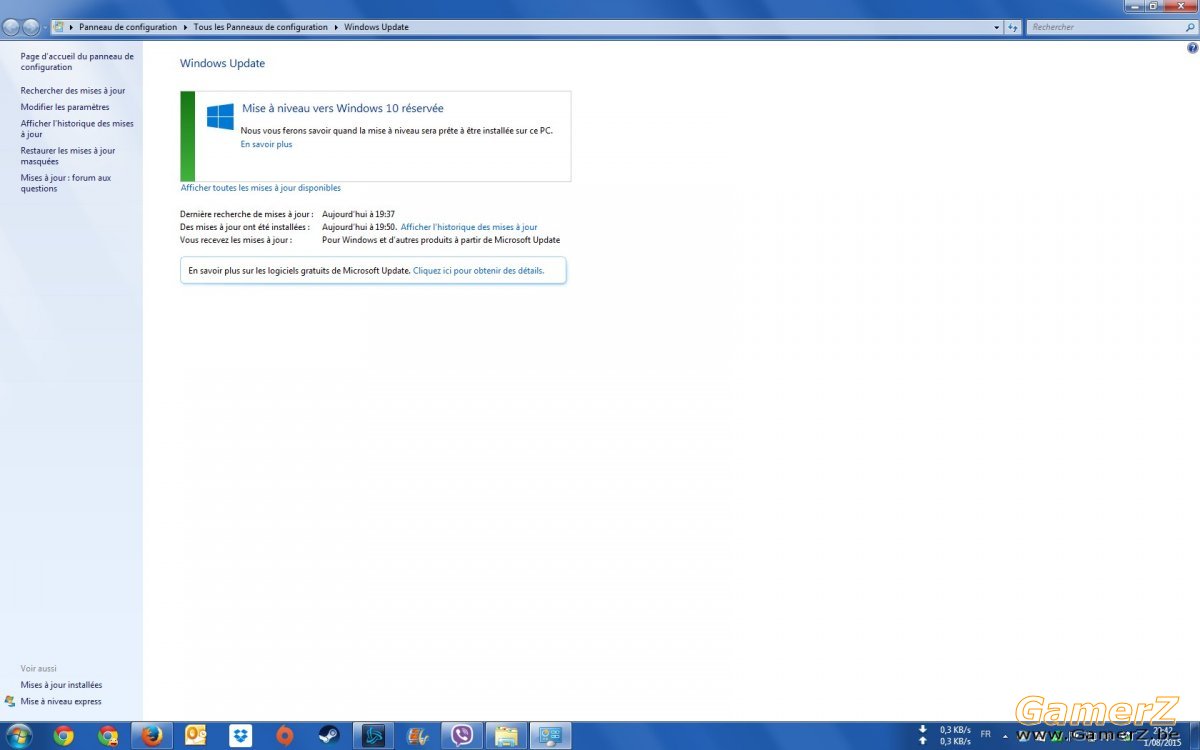The height and width of the screenshot is (750, 1200).
Task: Click Mise à niveau vers Windows 10 réservée
Action: click(x=343, y=108)
